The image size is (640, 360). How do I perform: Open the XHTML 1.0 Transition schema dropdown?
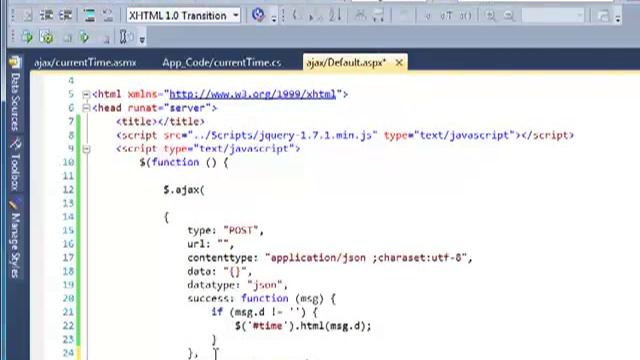click(x=183, y=16)
